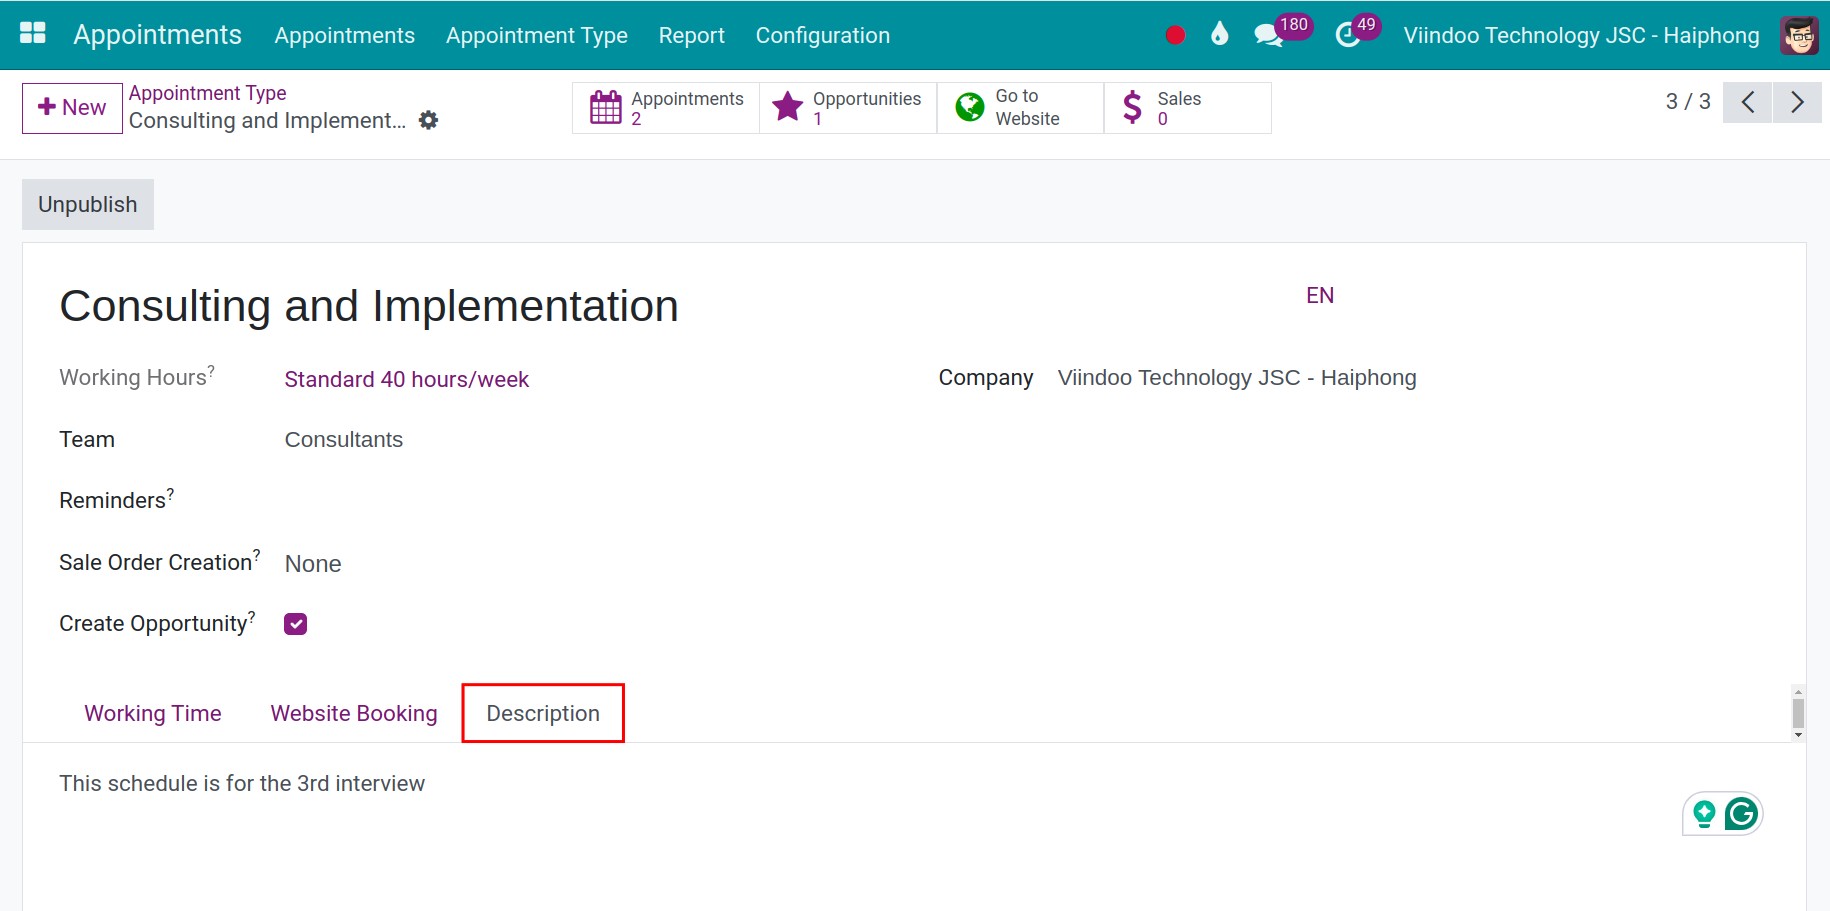This screenshot has height=911, width=1830.
Task: Click the vertical scrollbar beside the tabs
Action: [1798, 713]
